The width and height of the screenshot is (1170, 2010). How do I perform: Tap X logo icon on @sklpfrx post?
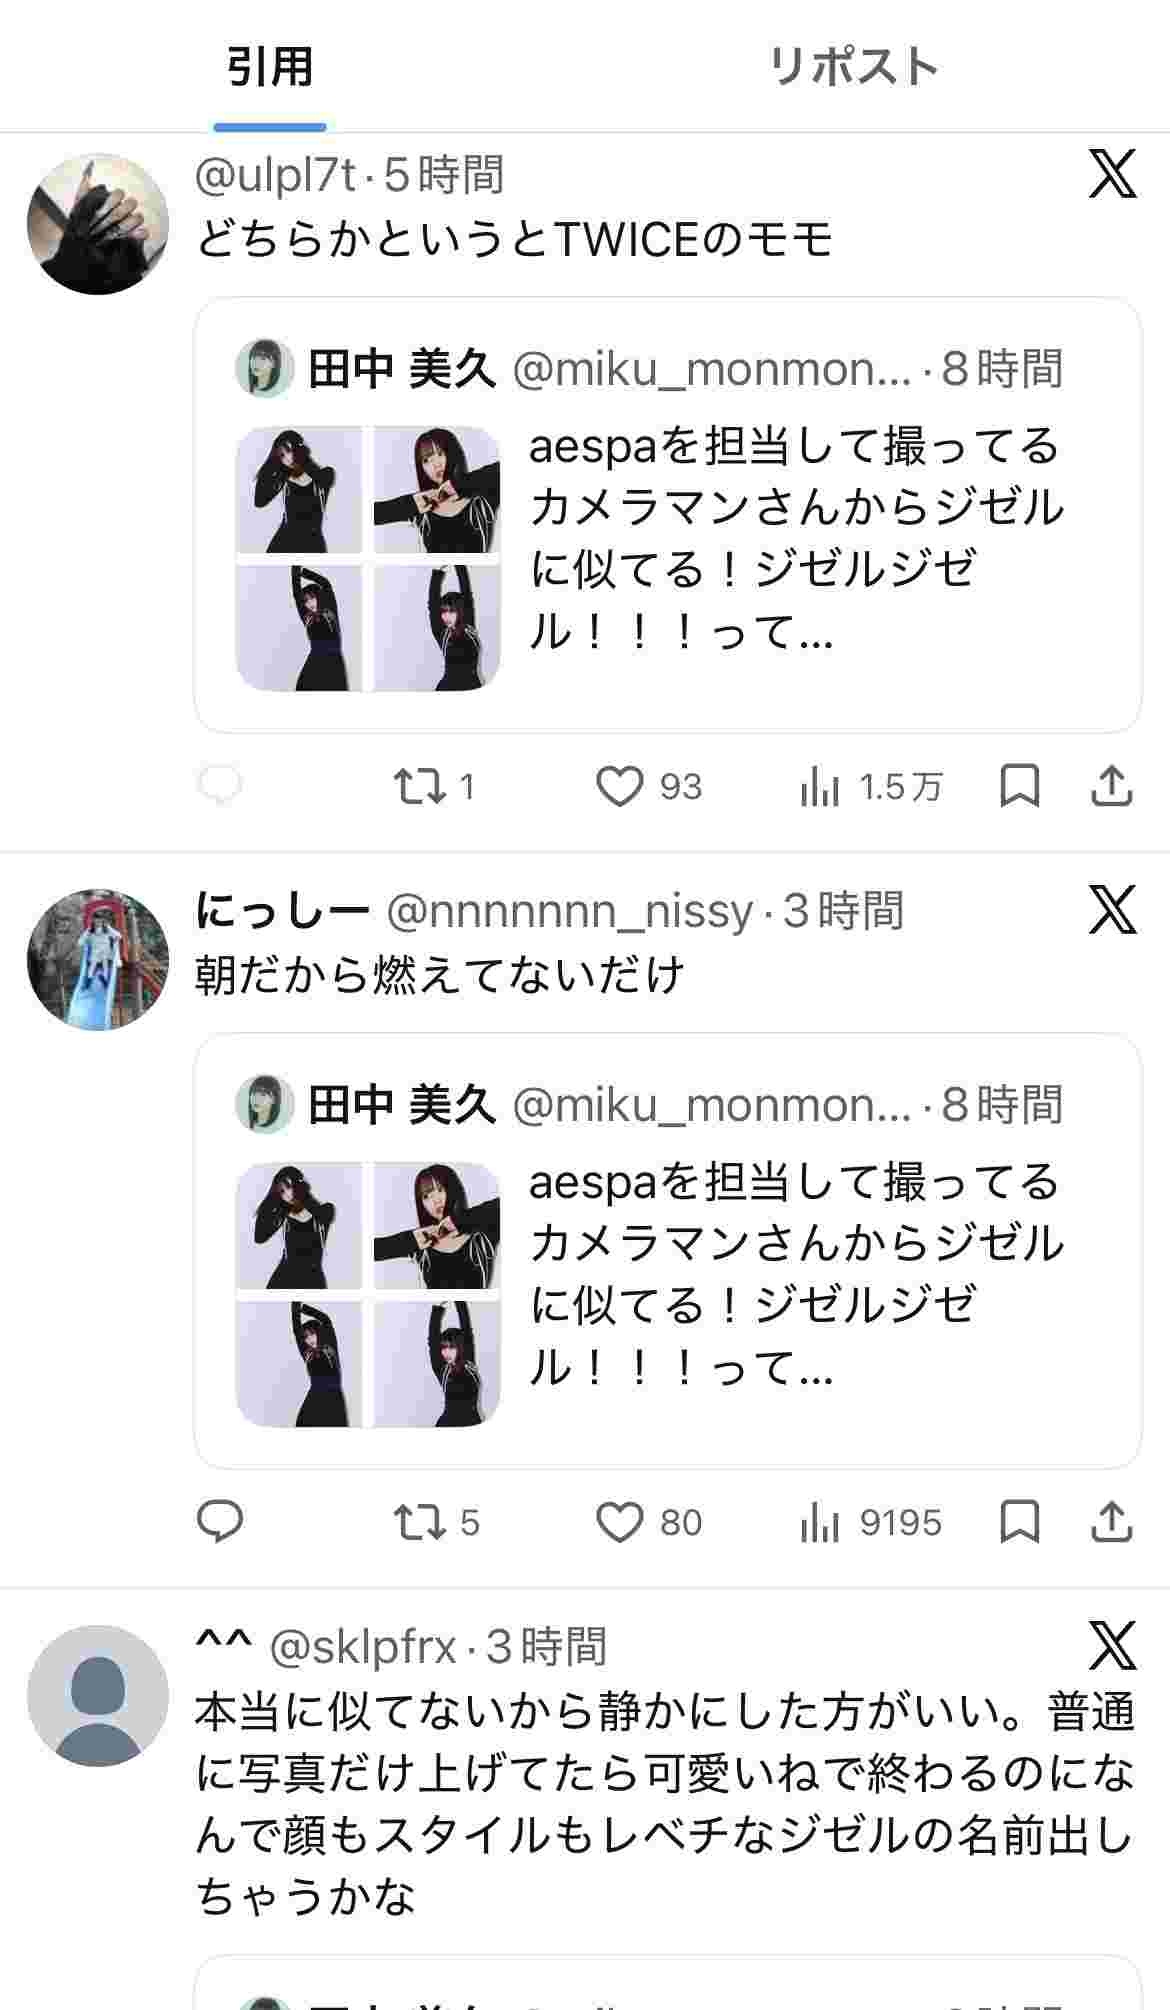click(x=1112, y=1646)
